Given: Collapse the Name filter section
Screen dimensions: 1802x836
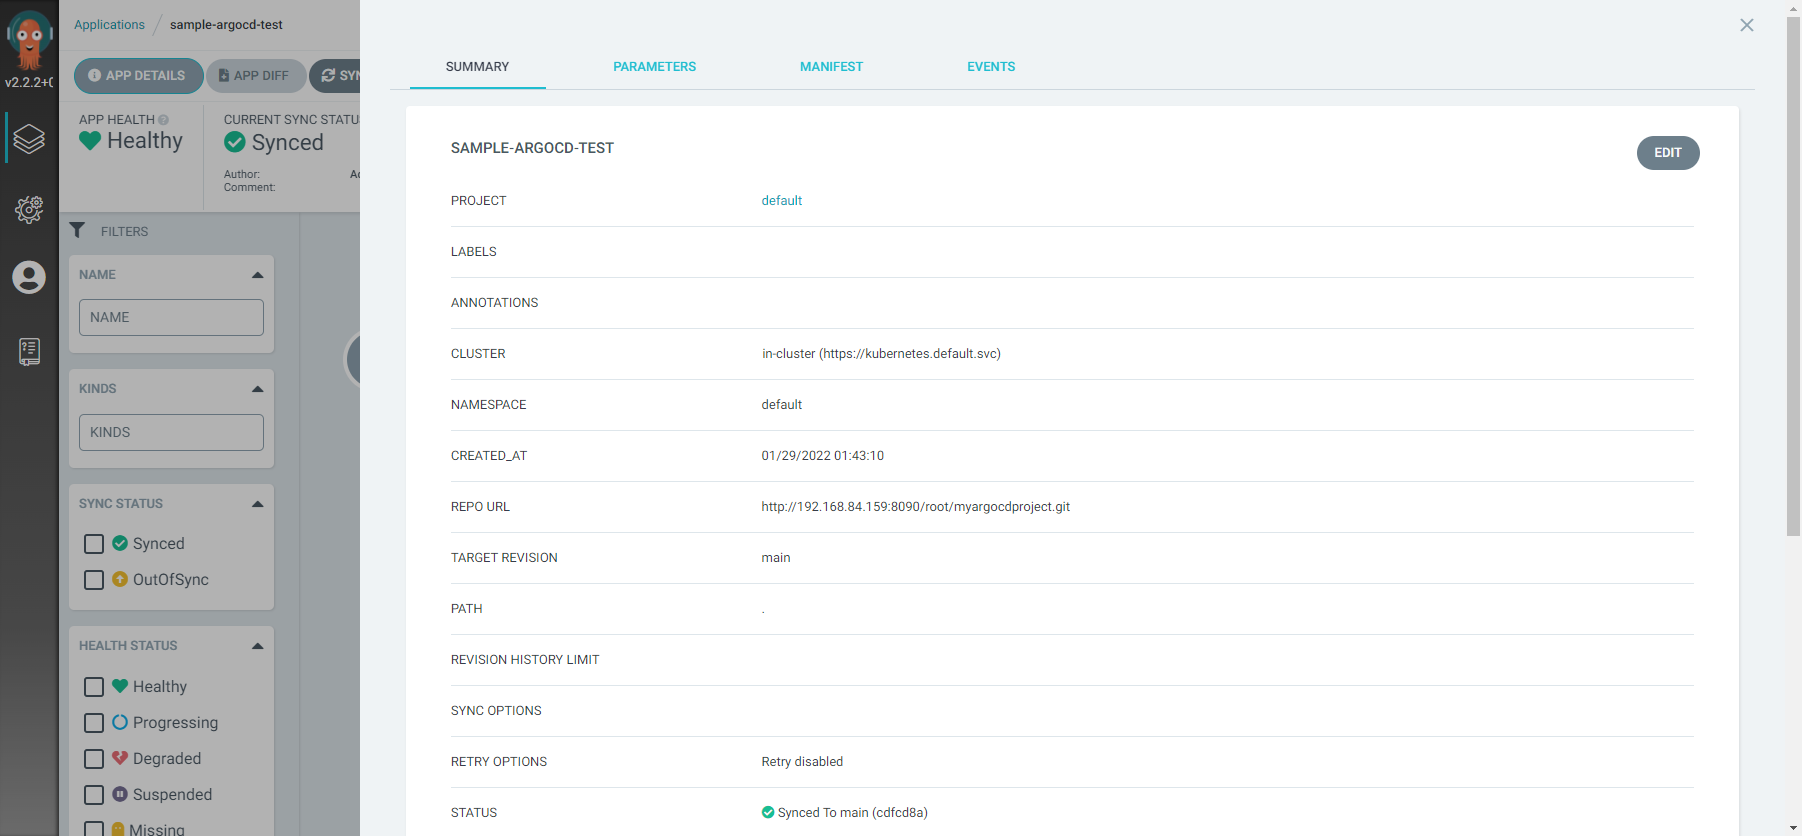Looking at the screenshot, I should point(258,275).
